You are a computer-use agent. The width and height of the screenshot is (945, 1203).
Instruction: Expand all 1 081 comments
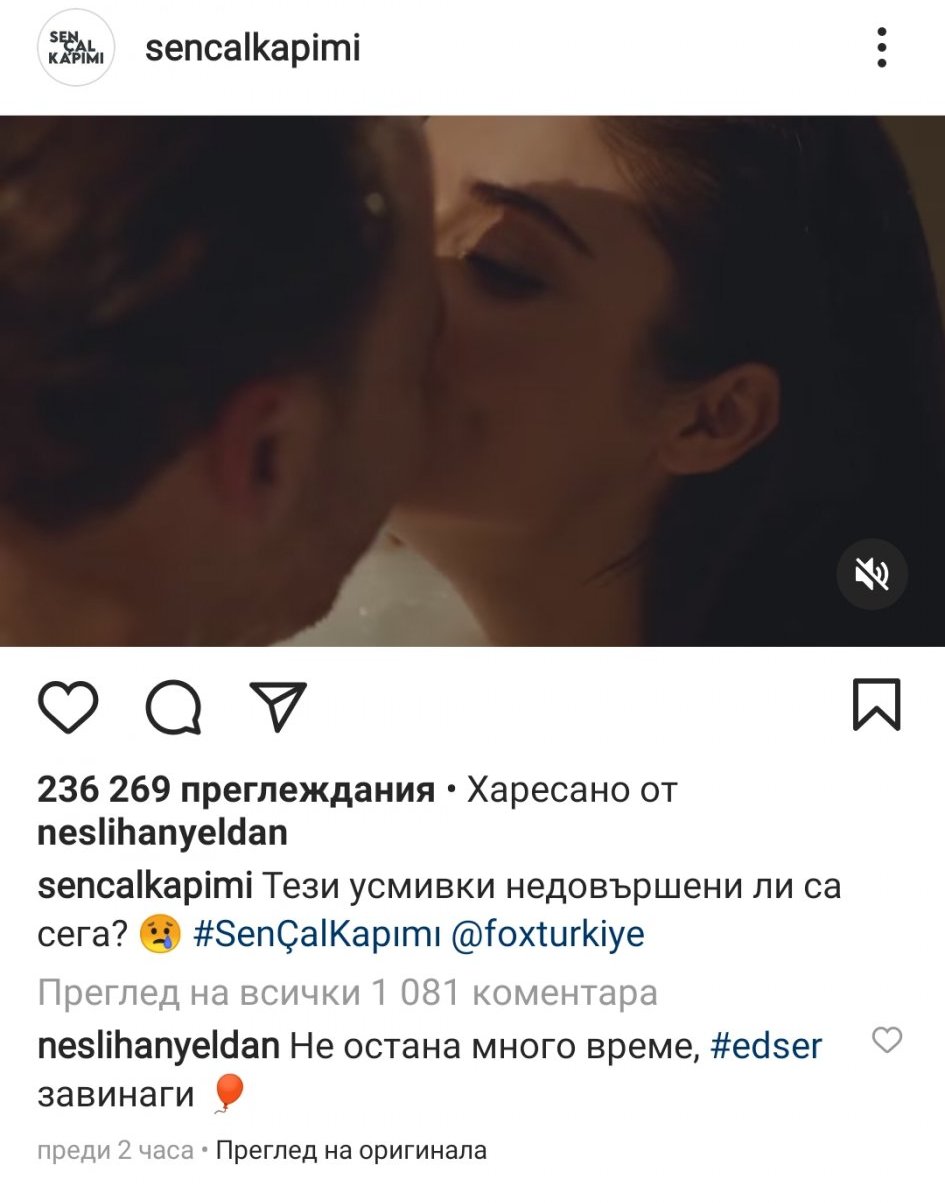click(347, 993)
